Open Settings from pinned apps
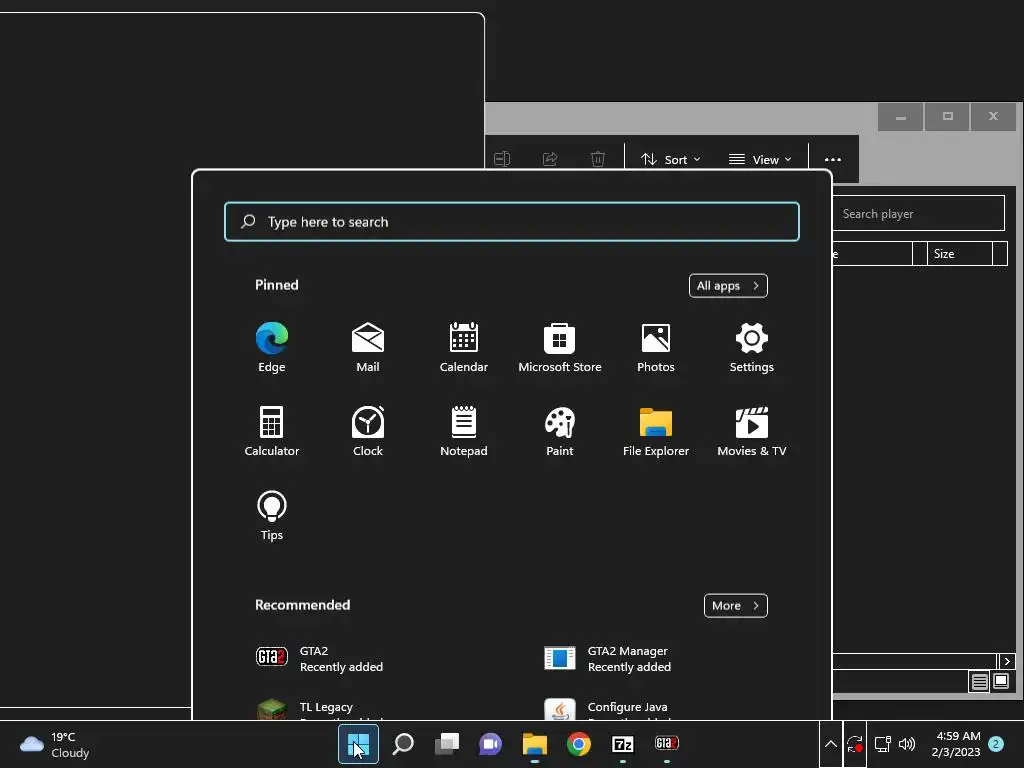 point(752,347)
